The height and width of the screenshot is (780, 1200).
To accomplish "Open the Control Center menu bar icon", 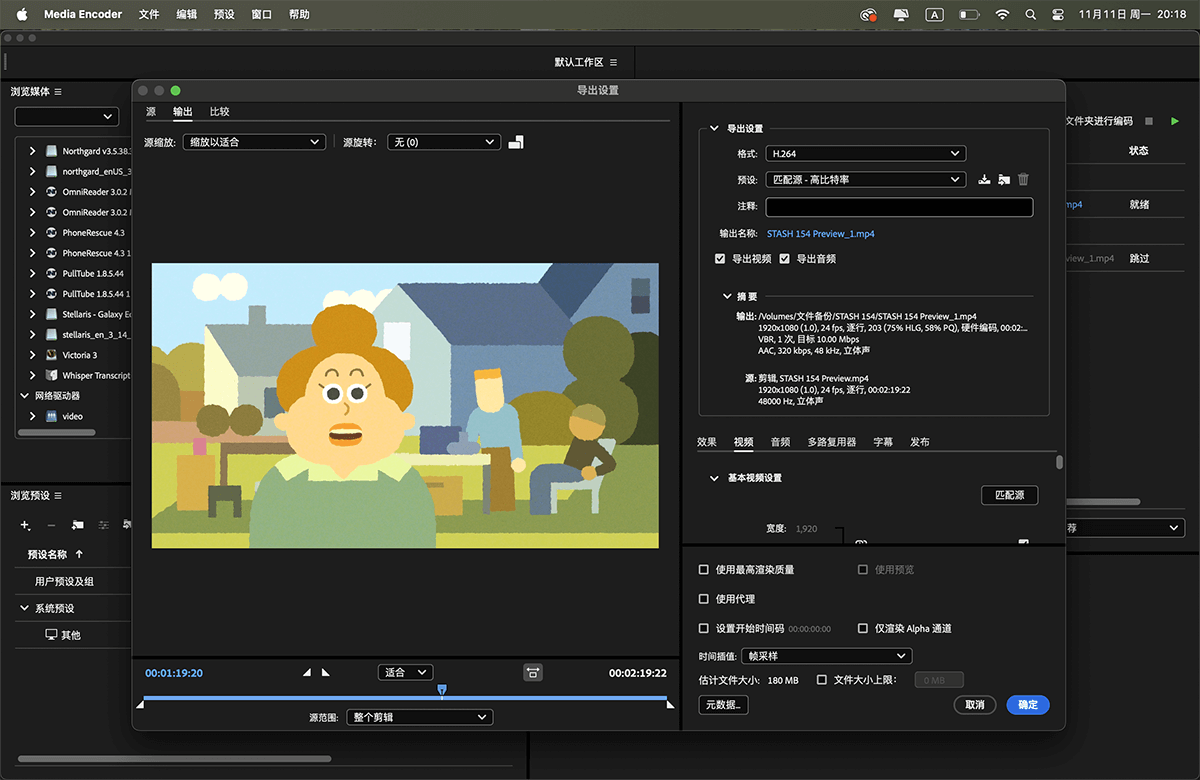I will [x=1058, y=15].
